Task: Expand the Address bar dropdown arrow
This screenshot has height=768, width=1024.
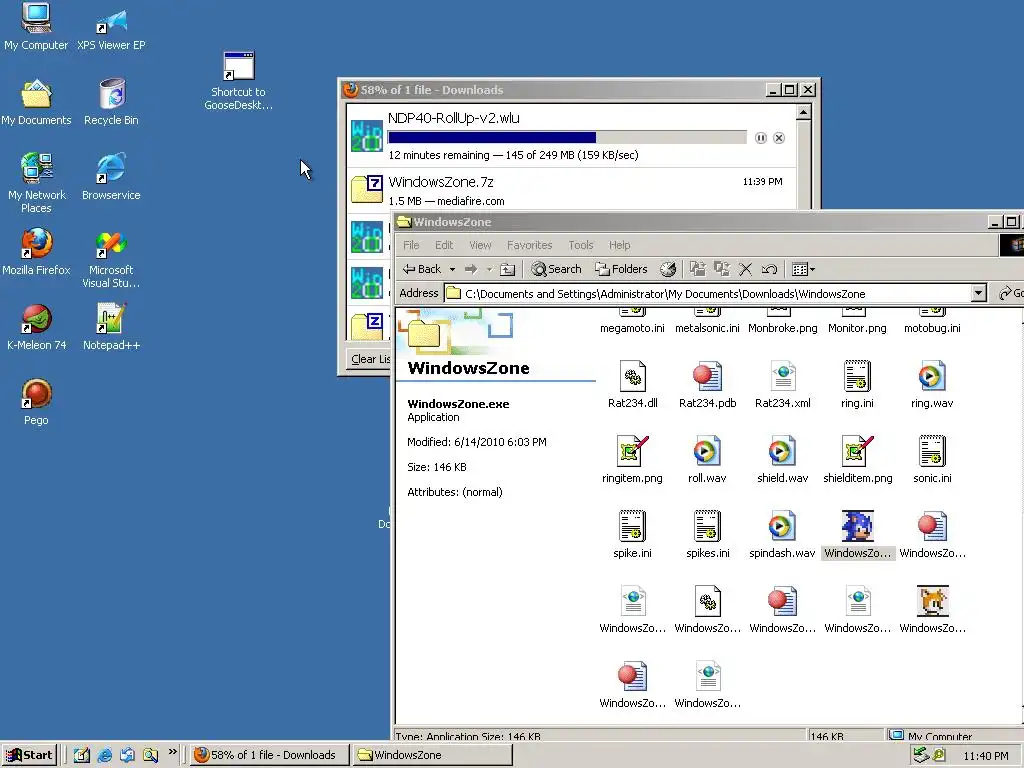Action: 978,293
